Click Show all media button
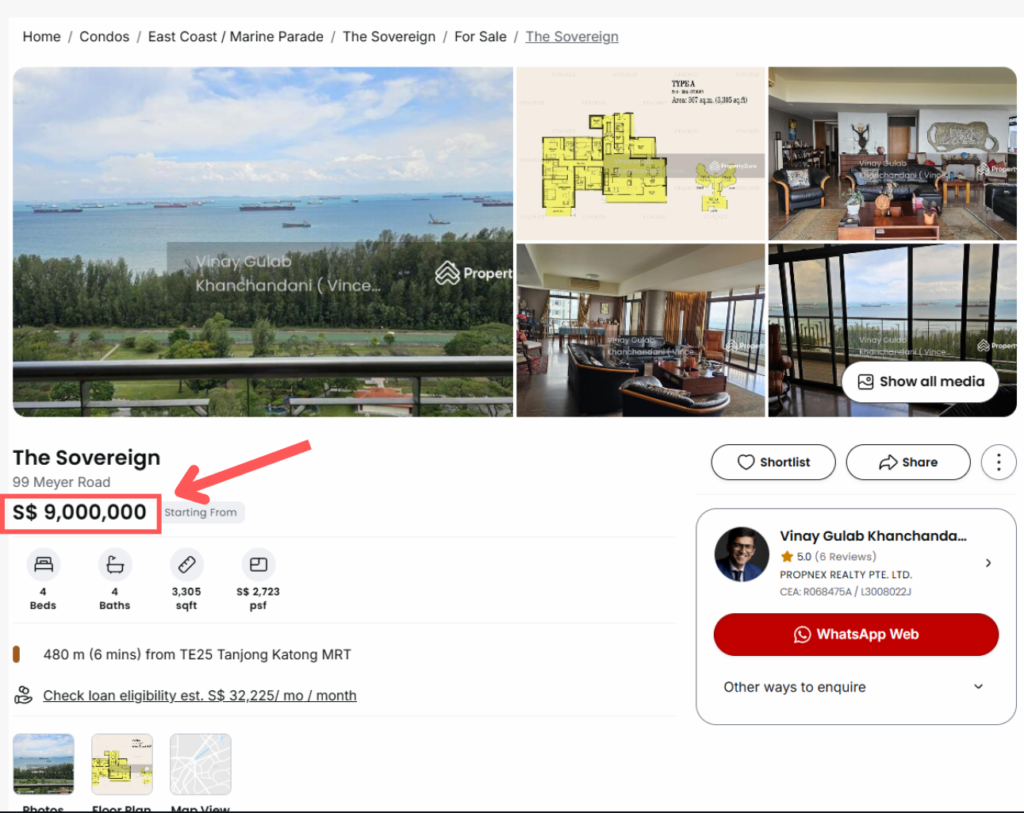 (920, 381)
